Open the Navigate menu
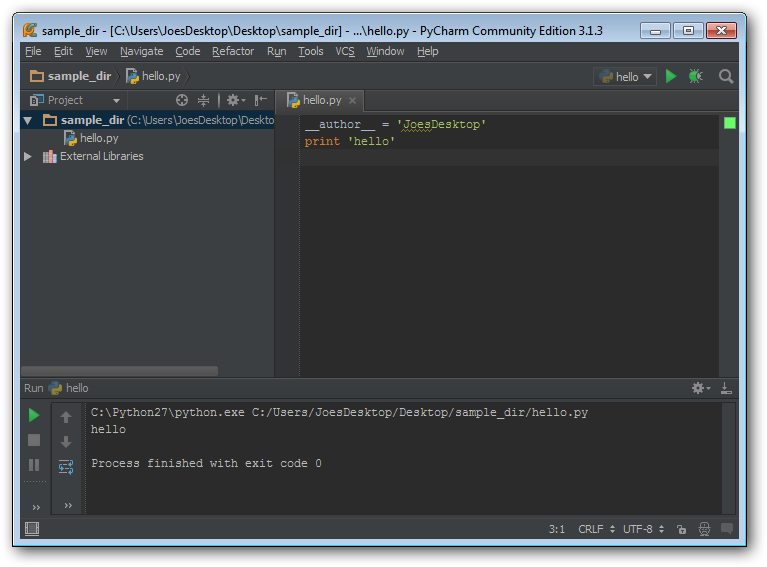The height and width of the screenshot is (567, 767). pyautogui.click(x=141, y=51)
